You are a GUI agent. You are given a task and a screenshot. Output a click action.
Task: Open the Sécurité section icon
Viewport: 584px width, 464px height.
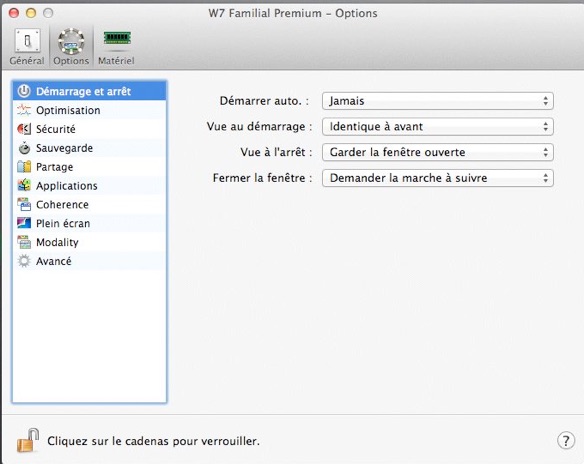[x=24, y=129]
